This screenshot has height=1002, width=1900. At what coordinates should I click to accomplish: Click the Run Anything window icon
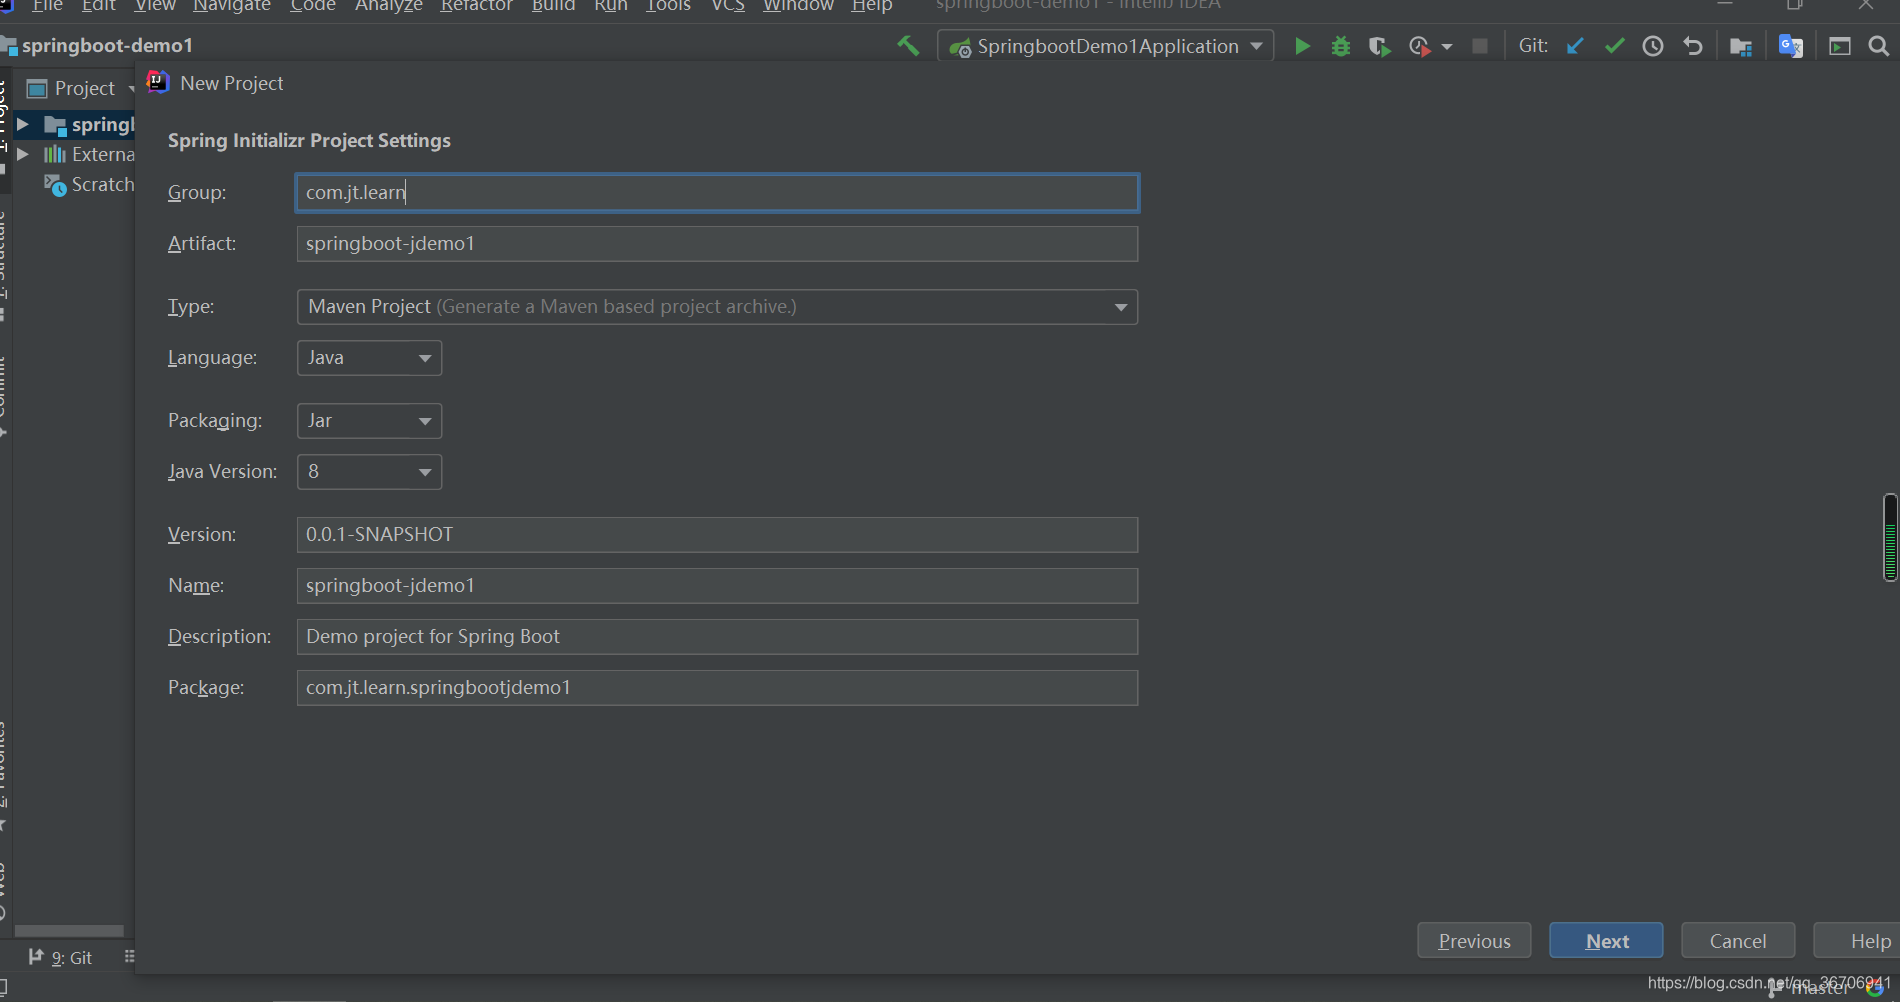pos(1840,46)
